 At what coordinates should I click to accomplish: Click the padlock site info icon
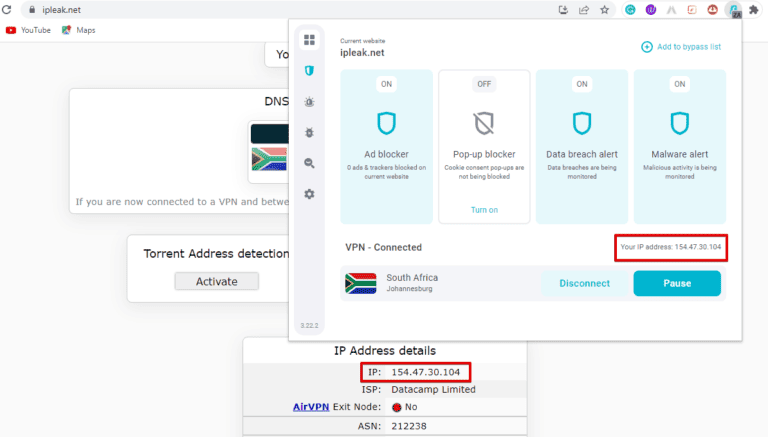32,9
